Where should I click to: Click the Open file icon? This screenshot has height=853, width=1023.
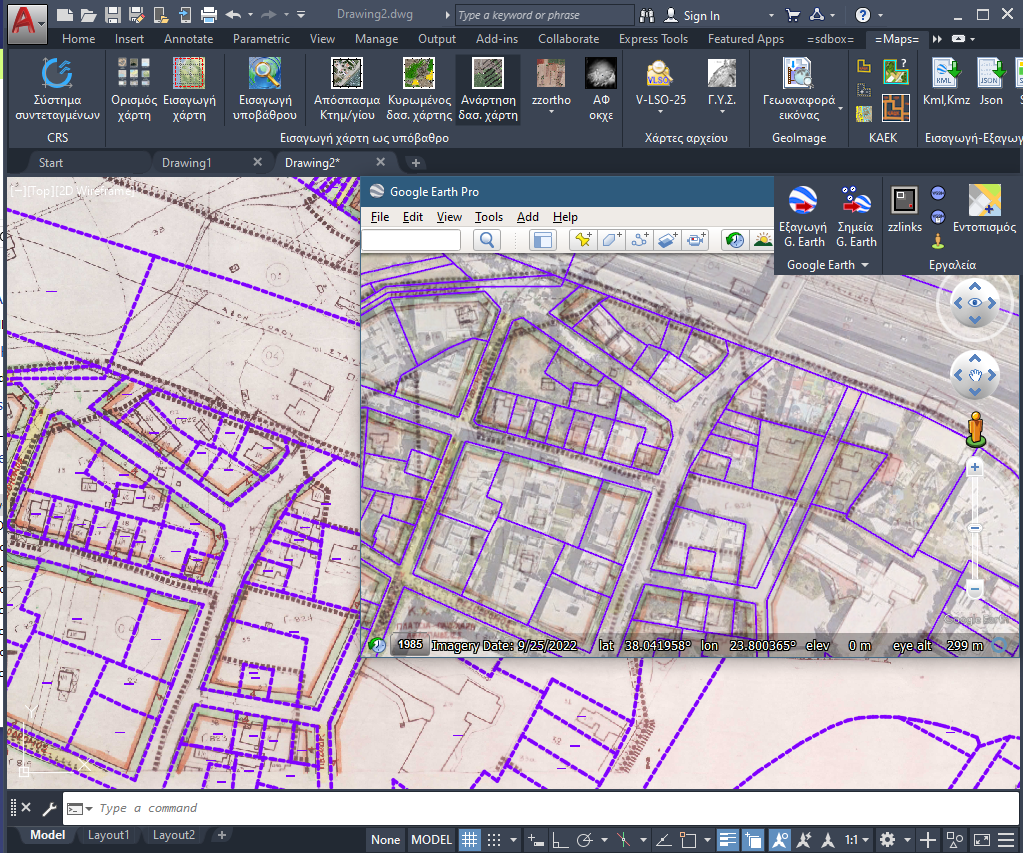(89, 14)
